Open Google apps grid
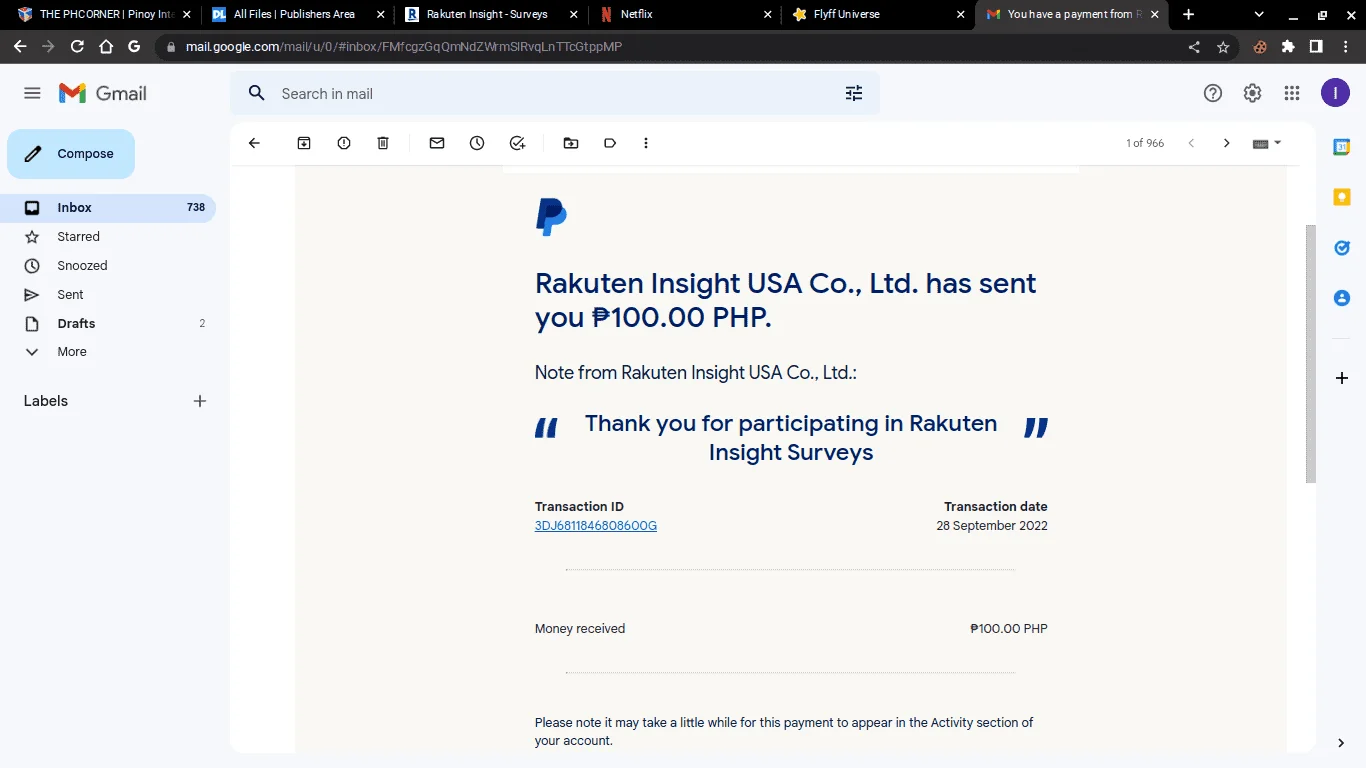 point(1292,93)
